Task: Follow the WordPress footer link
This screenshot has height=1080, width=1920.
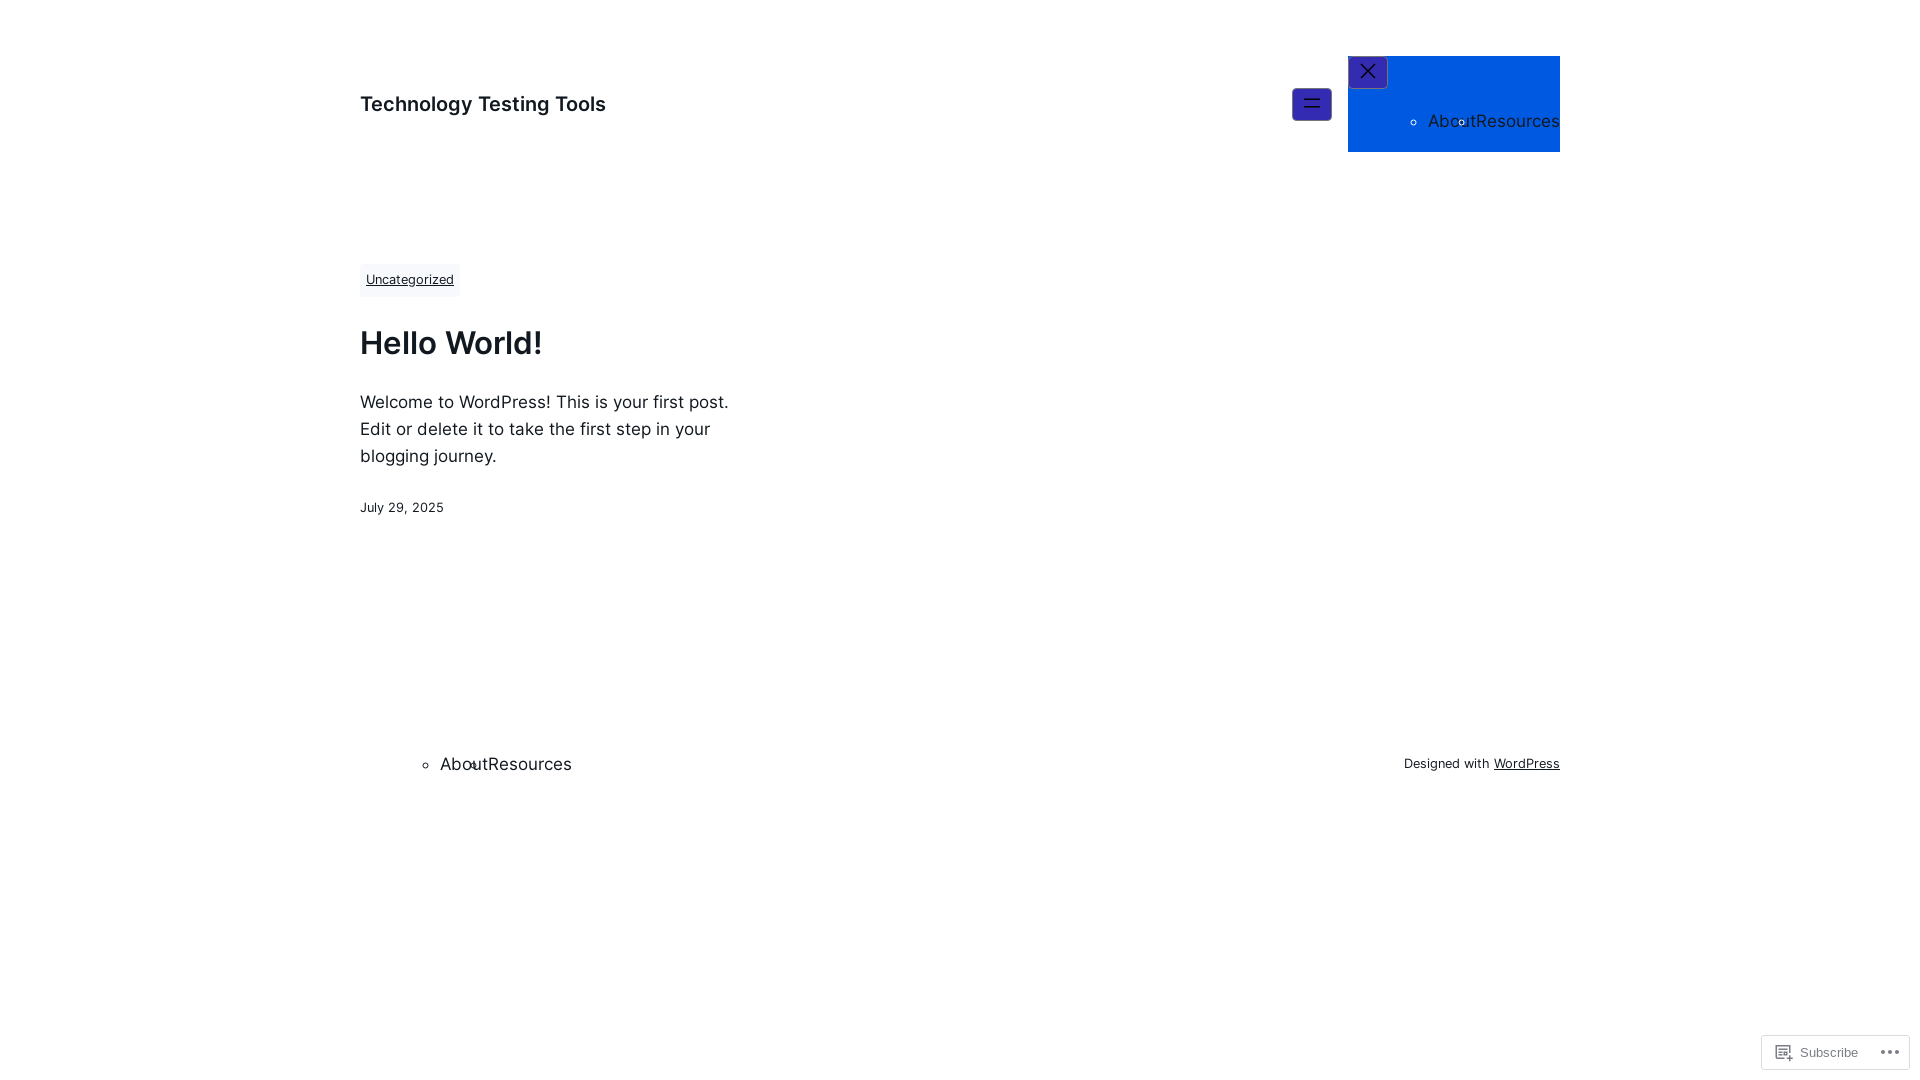Action: (x=1526, y=764)
